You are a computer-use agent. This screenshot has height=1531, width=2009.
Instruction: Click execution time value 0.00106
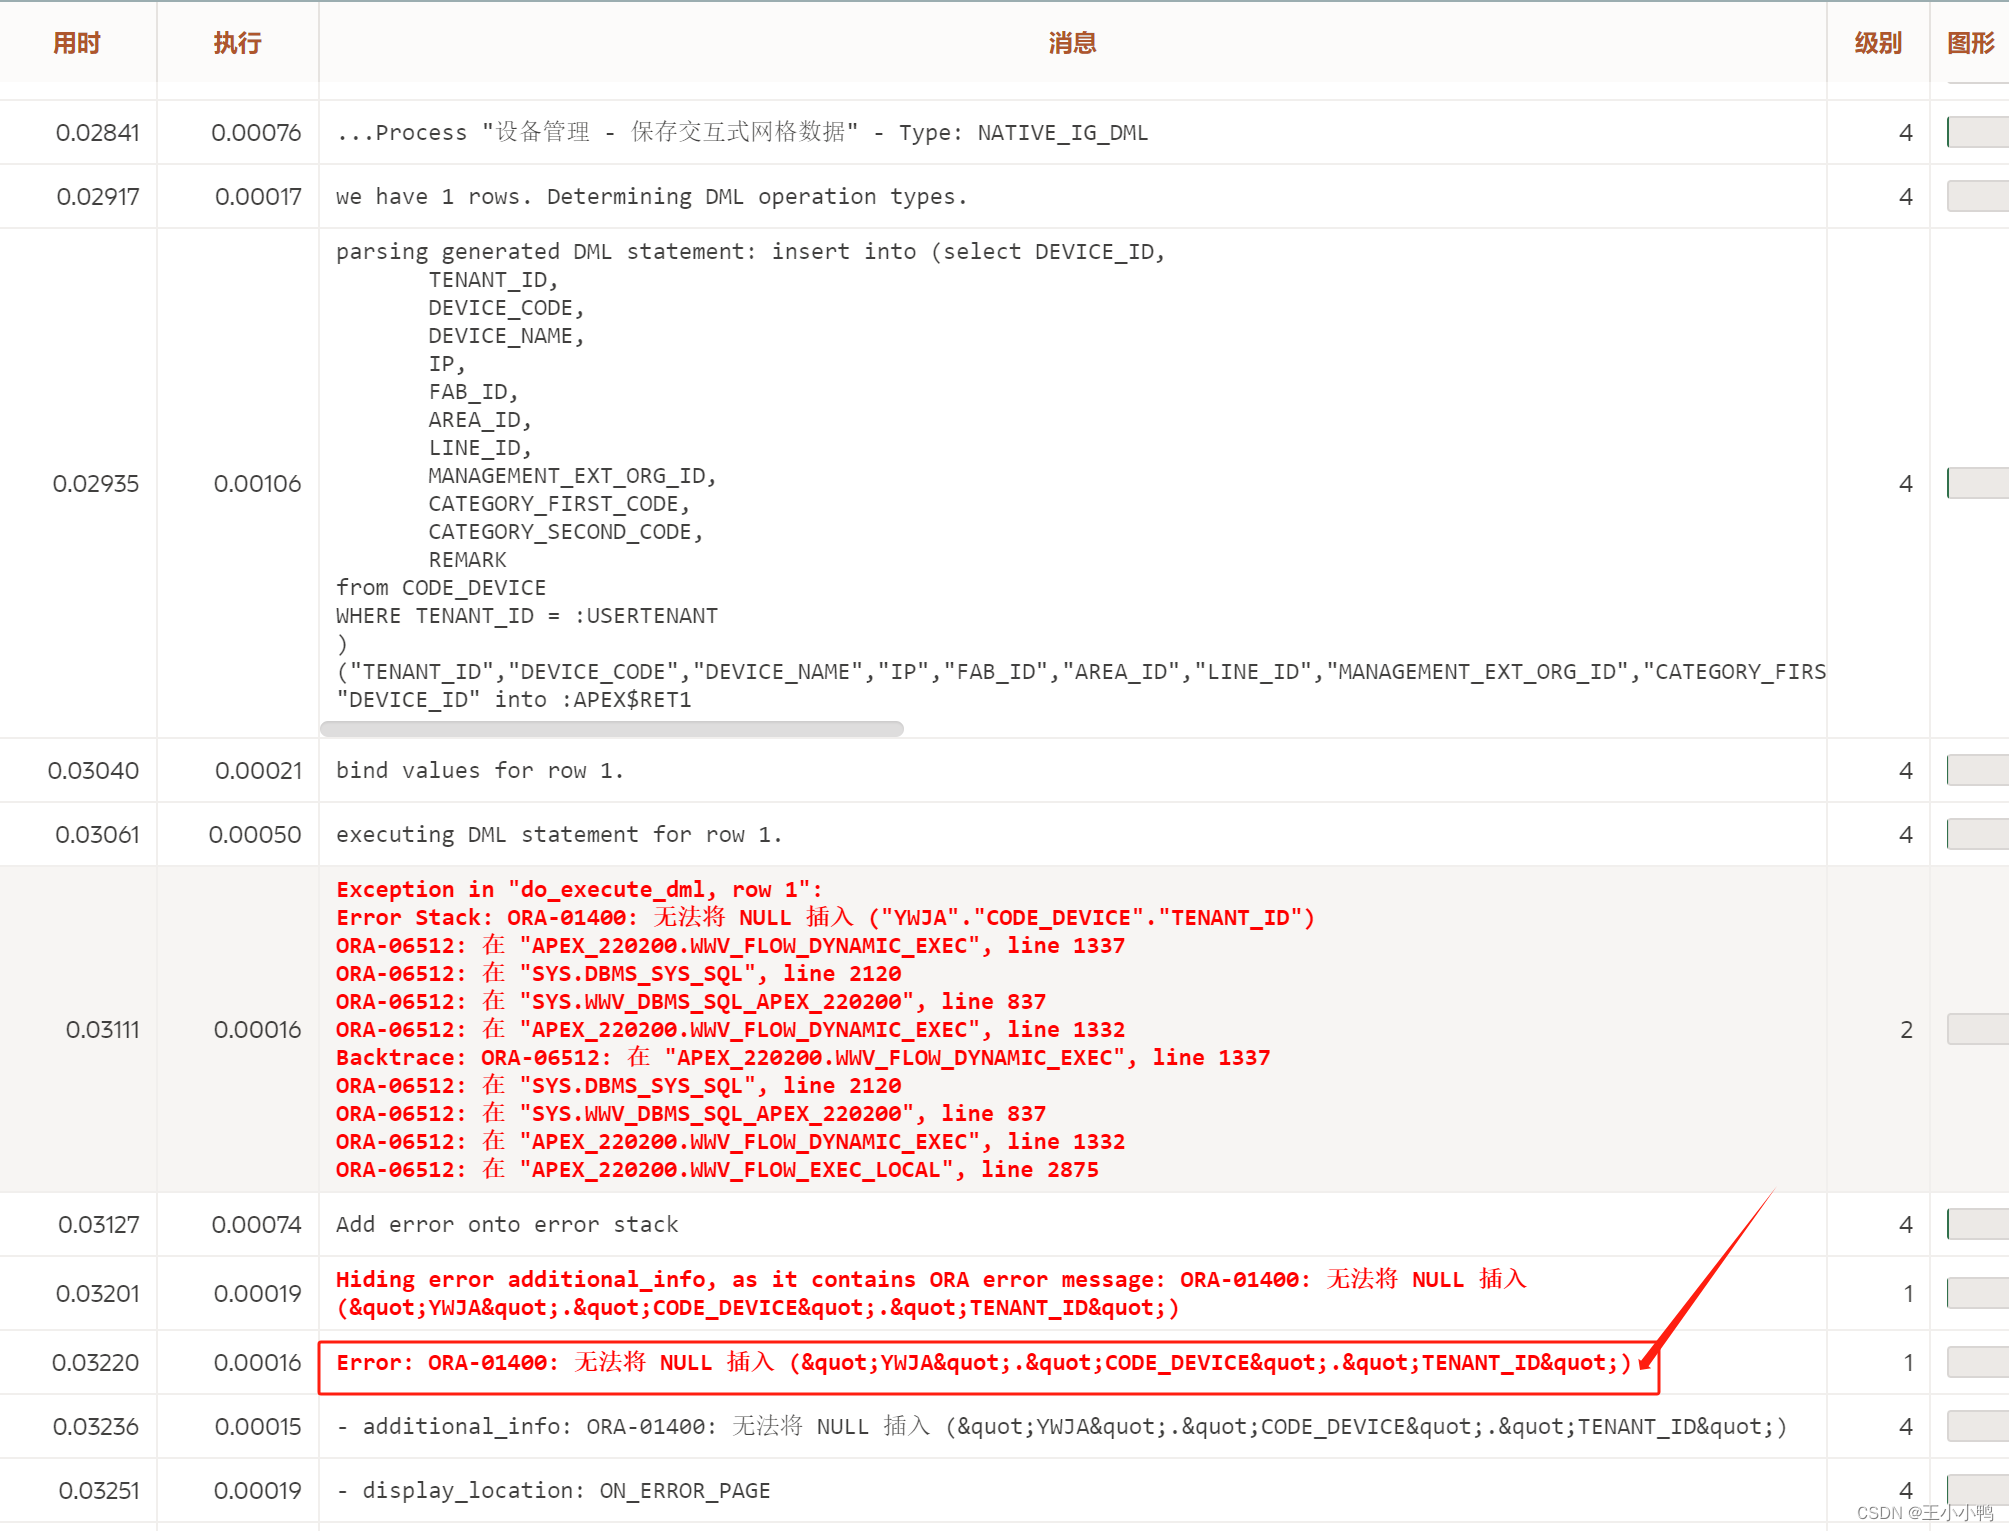(257, 483)
